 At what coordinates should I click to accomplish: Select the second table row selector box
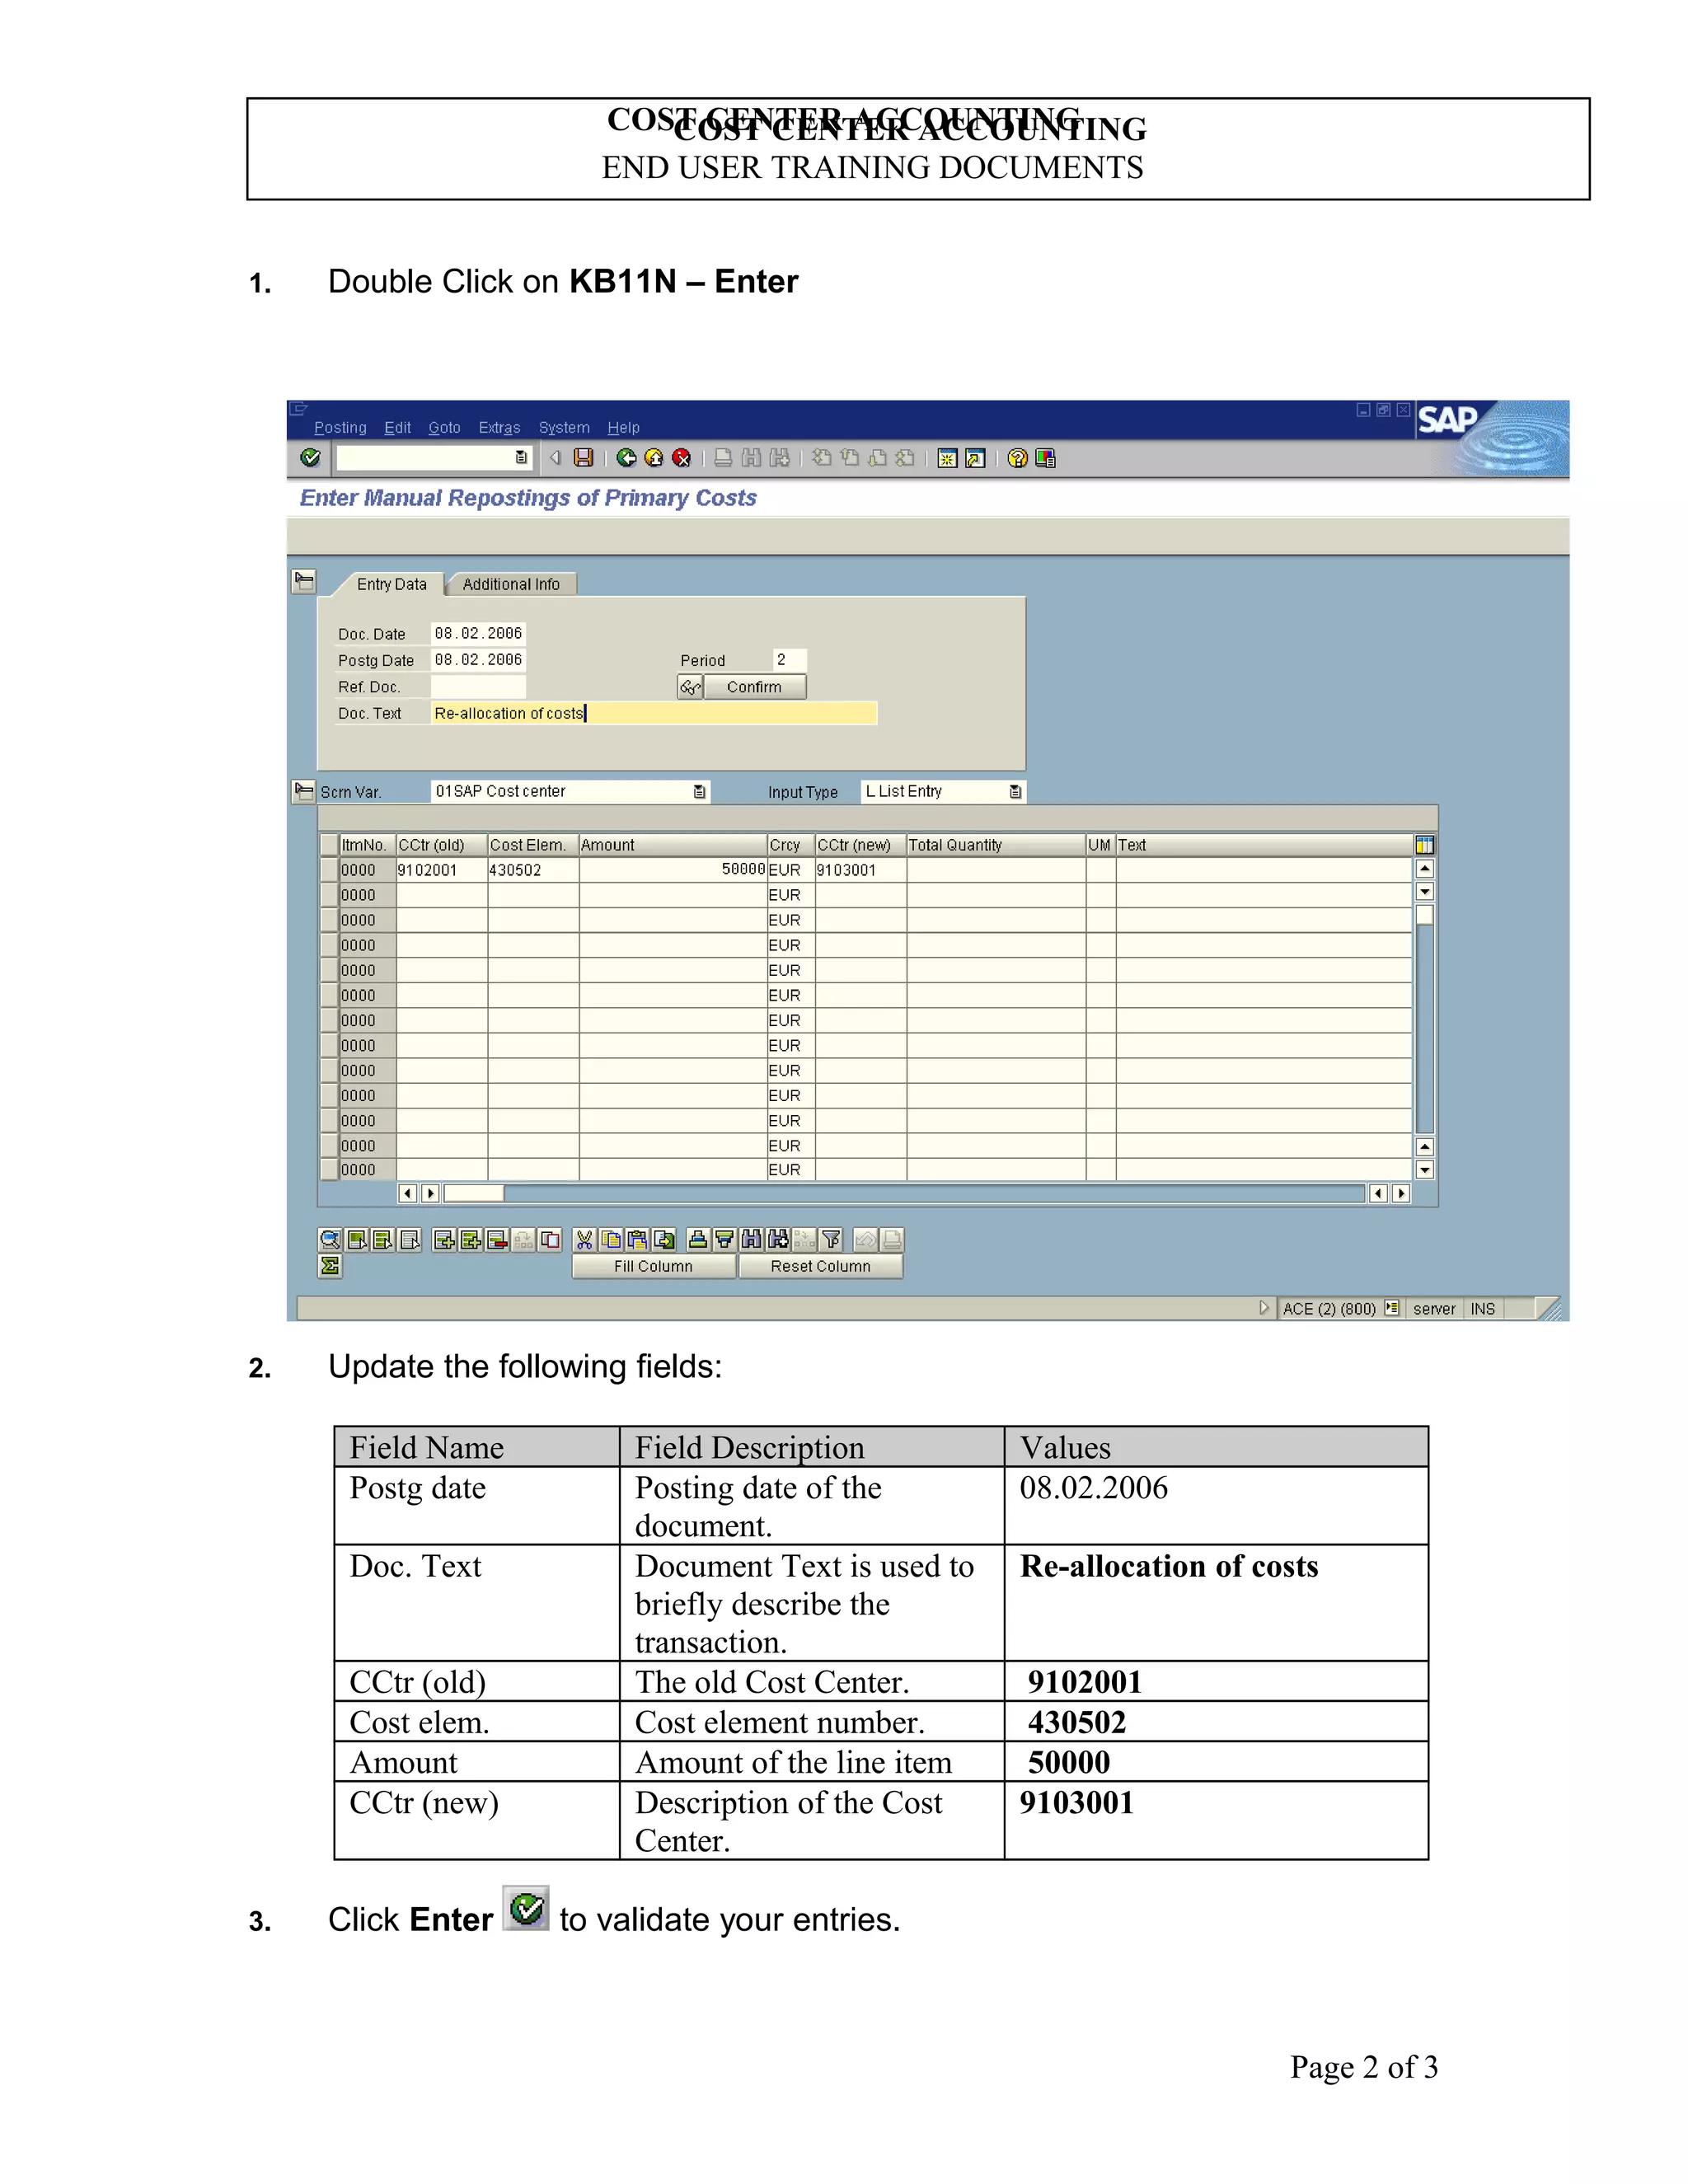pos(328,895)
